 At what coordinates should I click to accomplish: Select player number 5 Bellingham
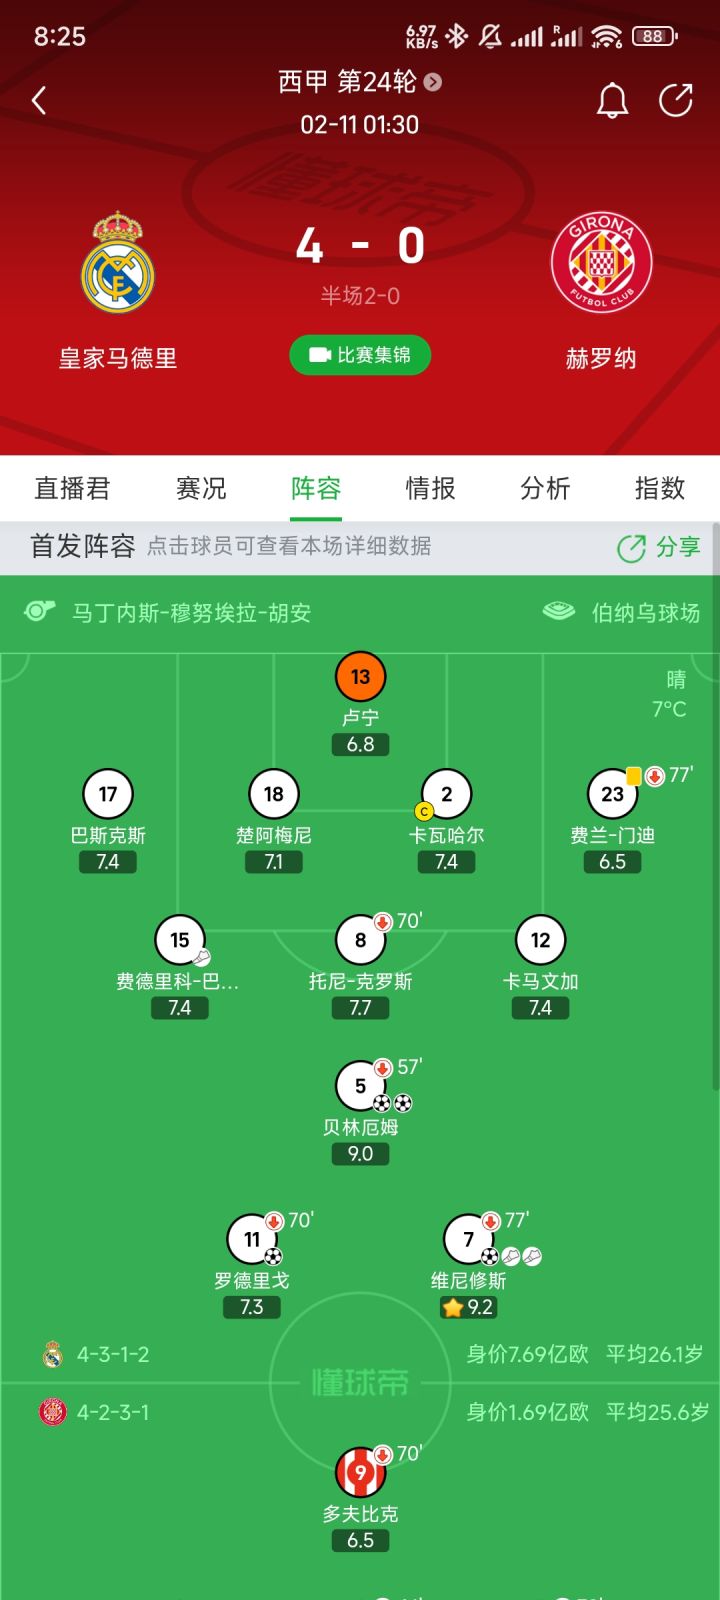point(360,1086)
